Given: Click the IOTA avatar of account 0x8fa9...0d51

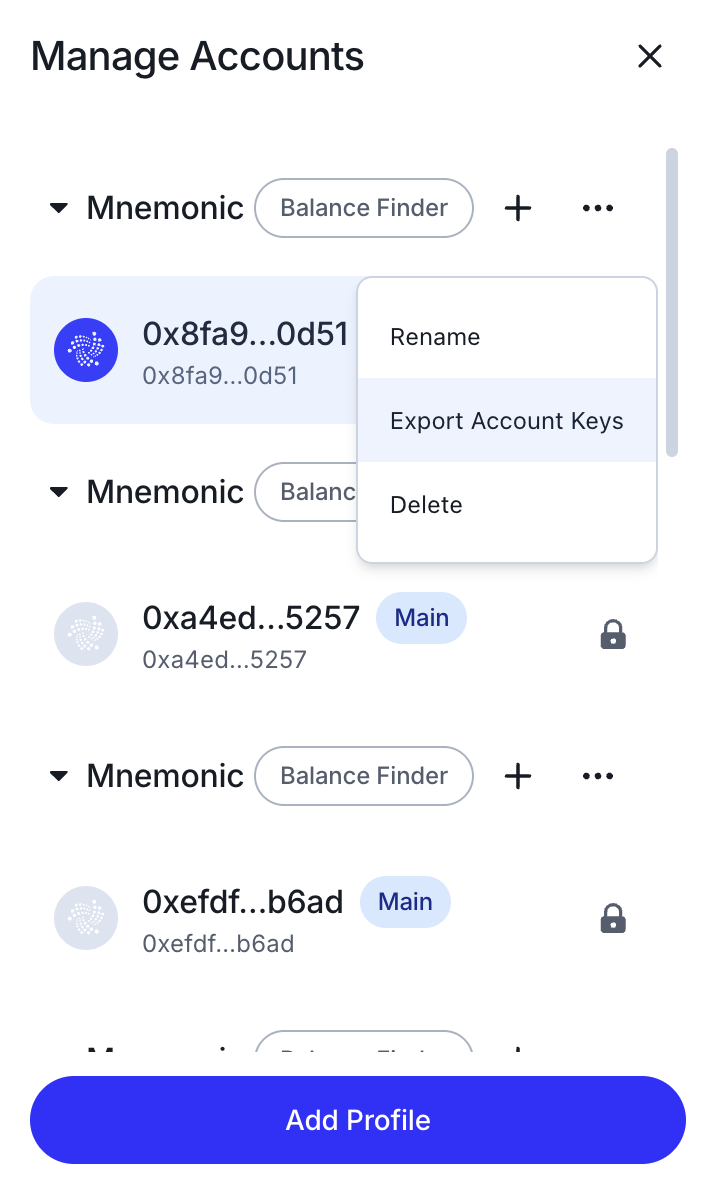Looking at the screenshot, I should click(85, 350).
